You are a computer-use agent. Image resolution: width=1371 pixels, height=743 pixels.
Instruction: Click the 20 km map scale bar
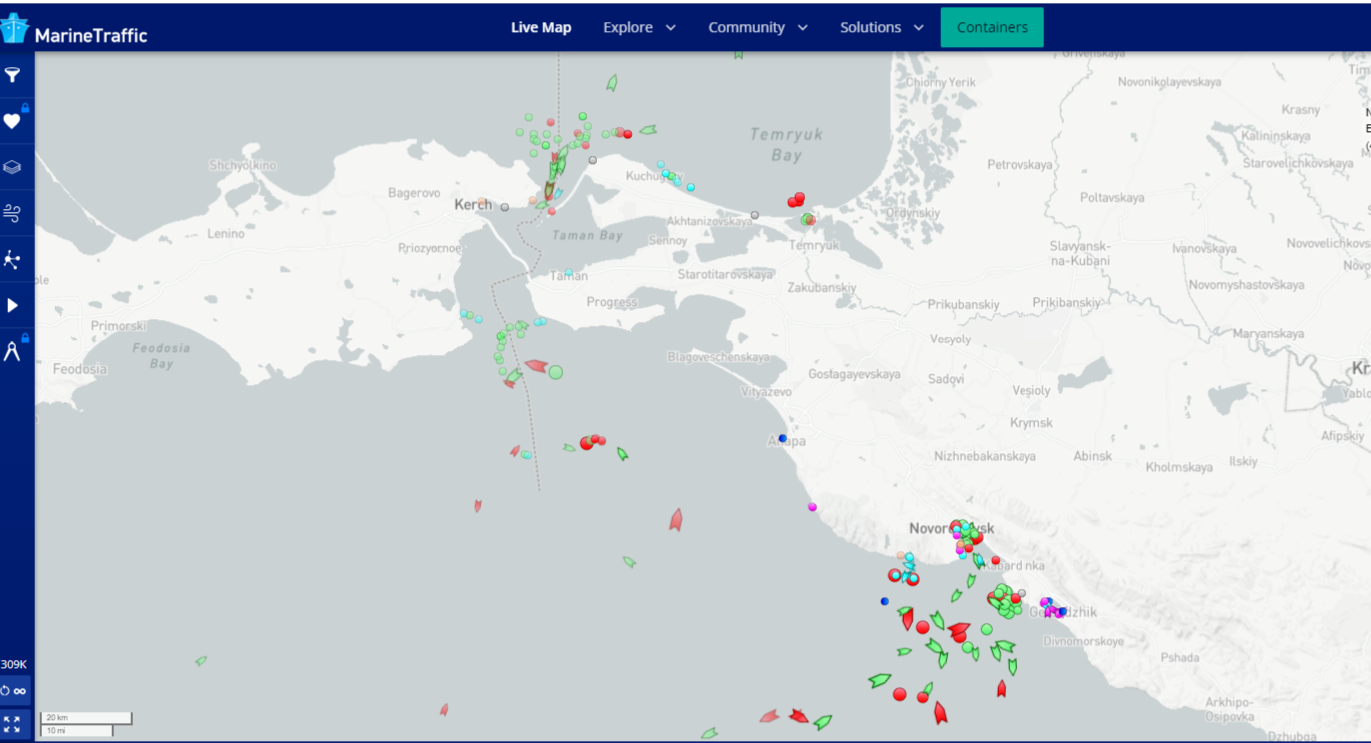pos(85,718)
